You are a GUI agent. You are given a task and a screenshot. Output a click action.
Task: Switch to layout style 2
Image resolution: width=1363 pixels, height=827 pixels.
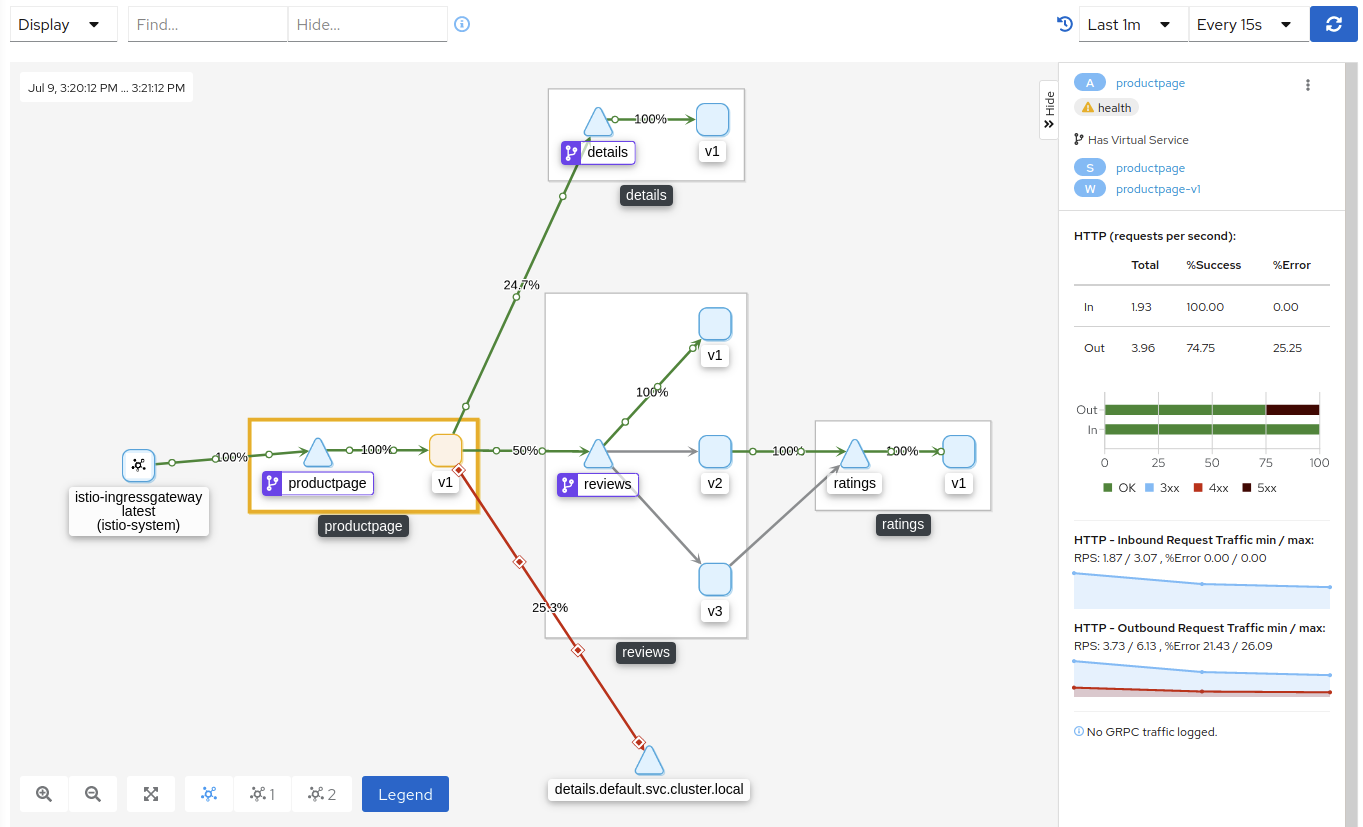[x=322, y=794]
